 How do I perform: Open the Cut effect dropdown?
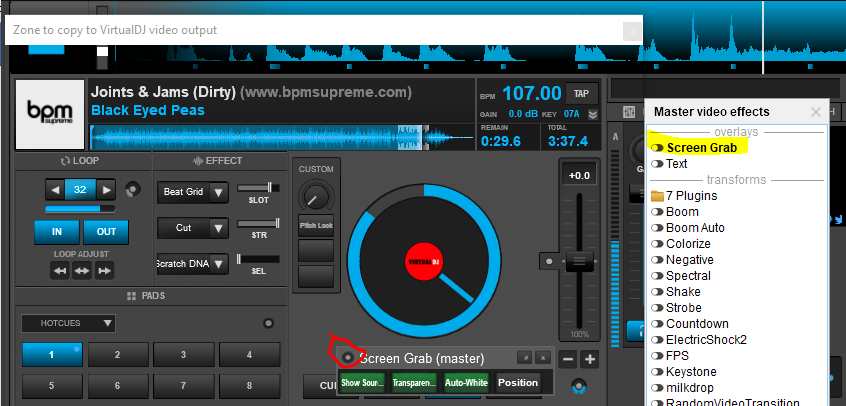click(x=219, y=228)
